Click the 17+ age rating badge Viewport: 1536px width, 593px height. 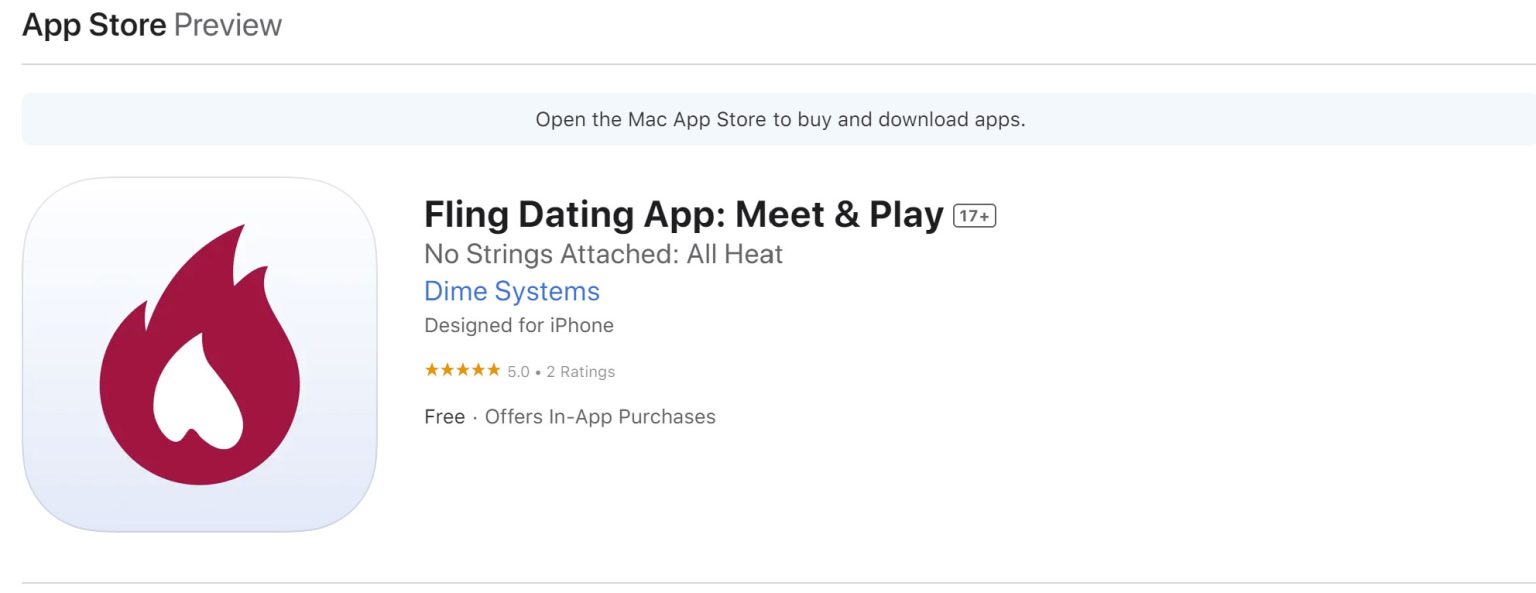(975, 214)
